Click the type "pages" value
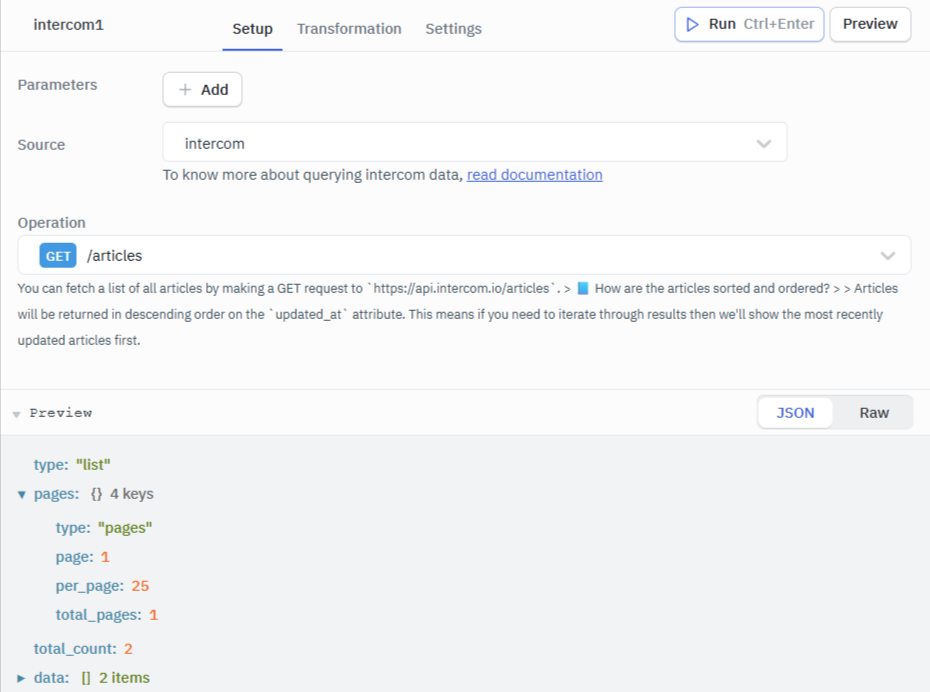930x692 pixels. pos(125,528)
